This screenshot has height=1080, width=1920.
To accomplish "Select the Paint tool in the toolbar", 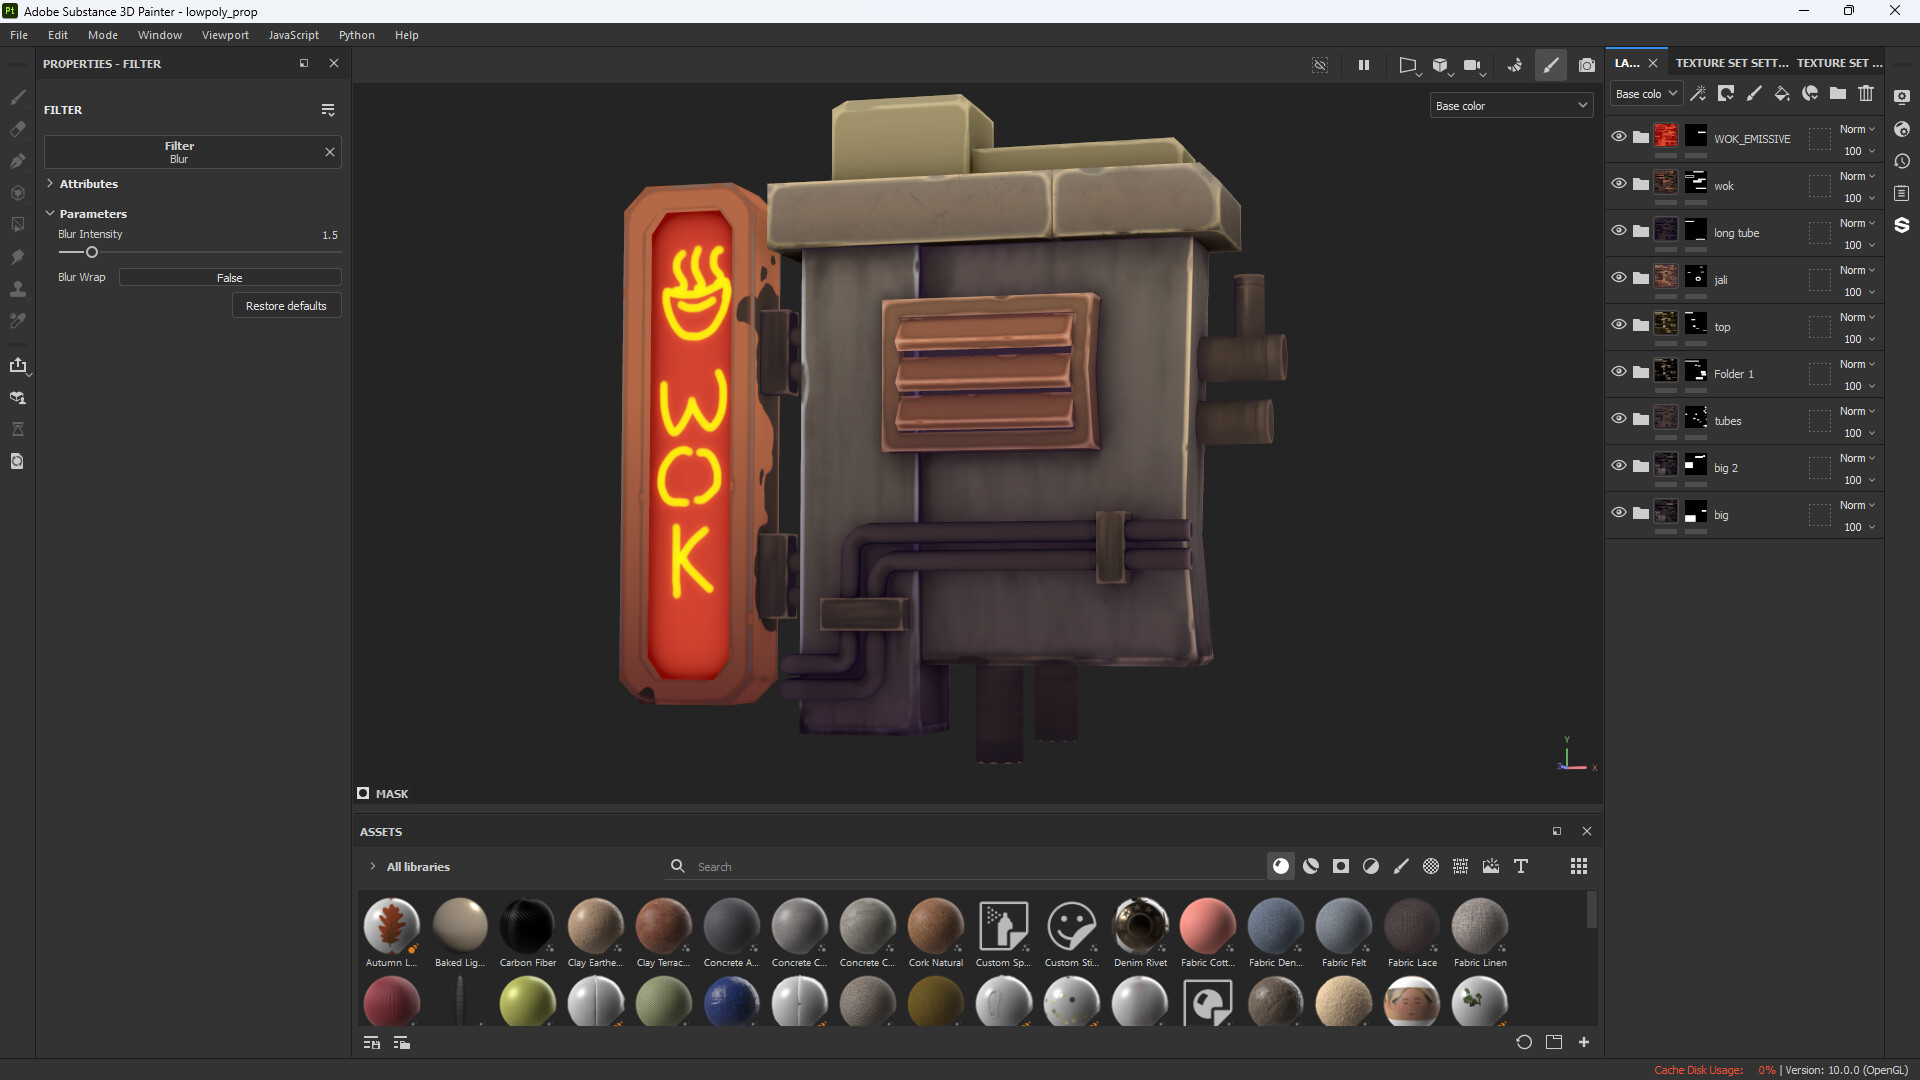I will pyautogui.click(x=17, y=97).
